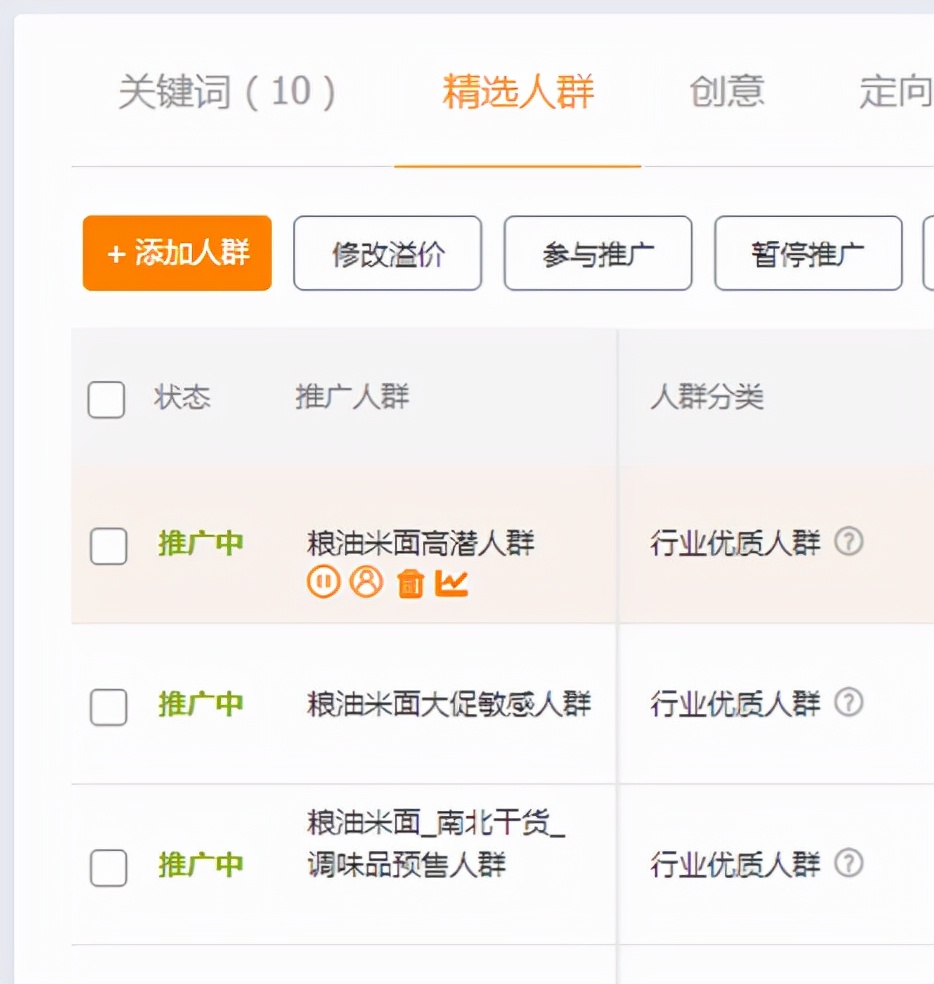View data report via the chart icon

[x=452, y=580]
